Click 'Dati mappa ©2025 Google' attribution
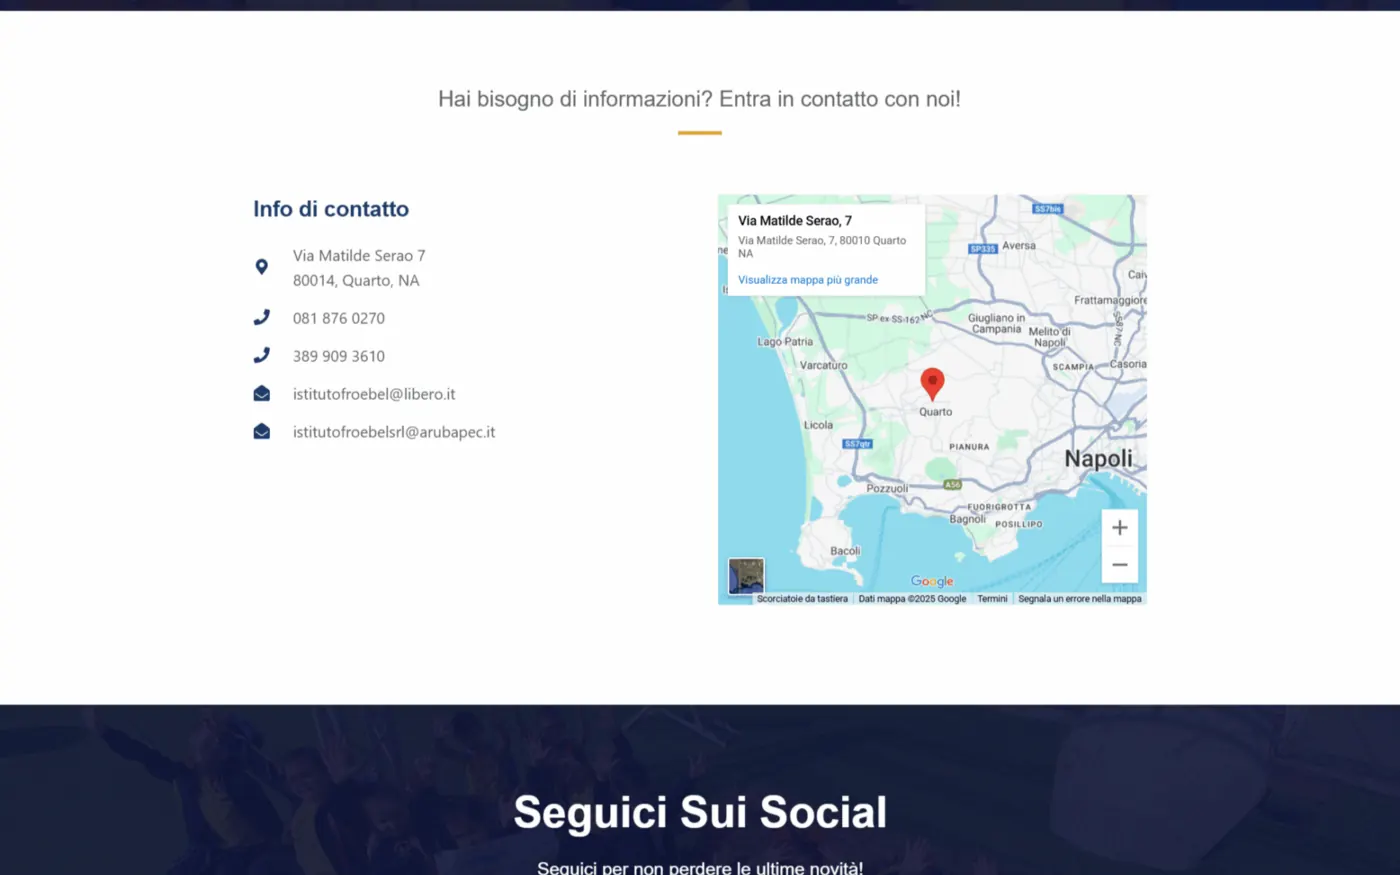 click(x=912, y=599)
